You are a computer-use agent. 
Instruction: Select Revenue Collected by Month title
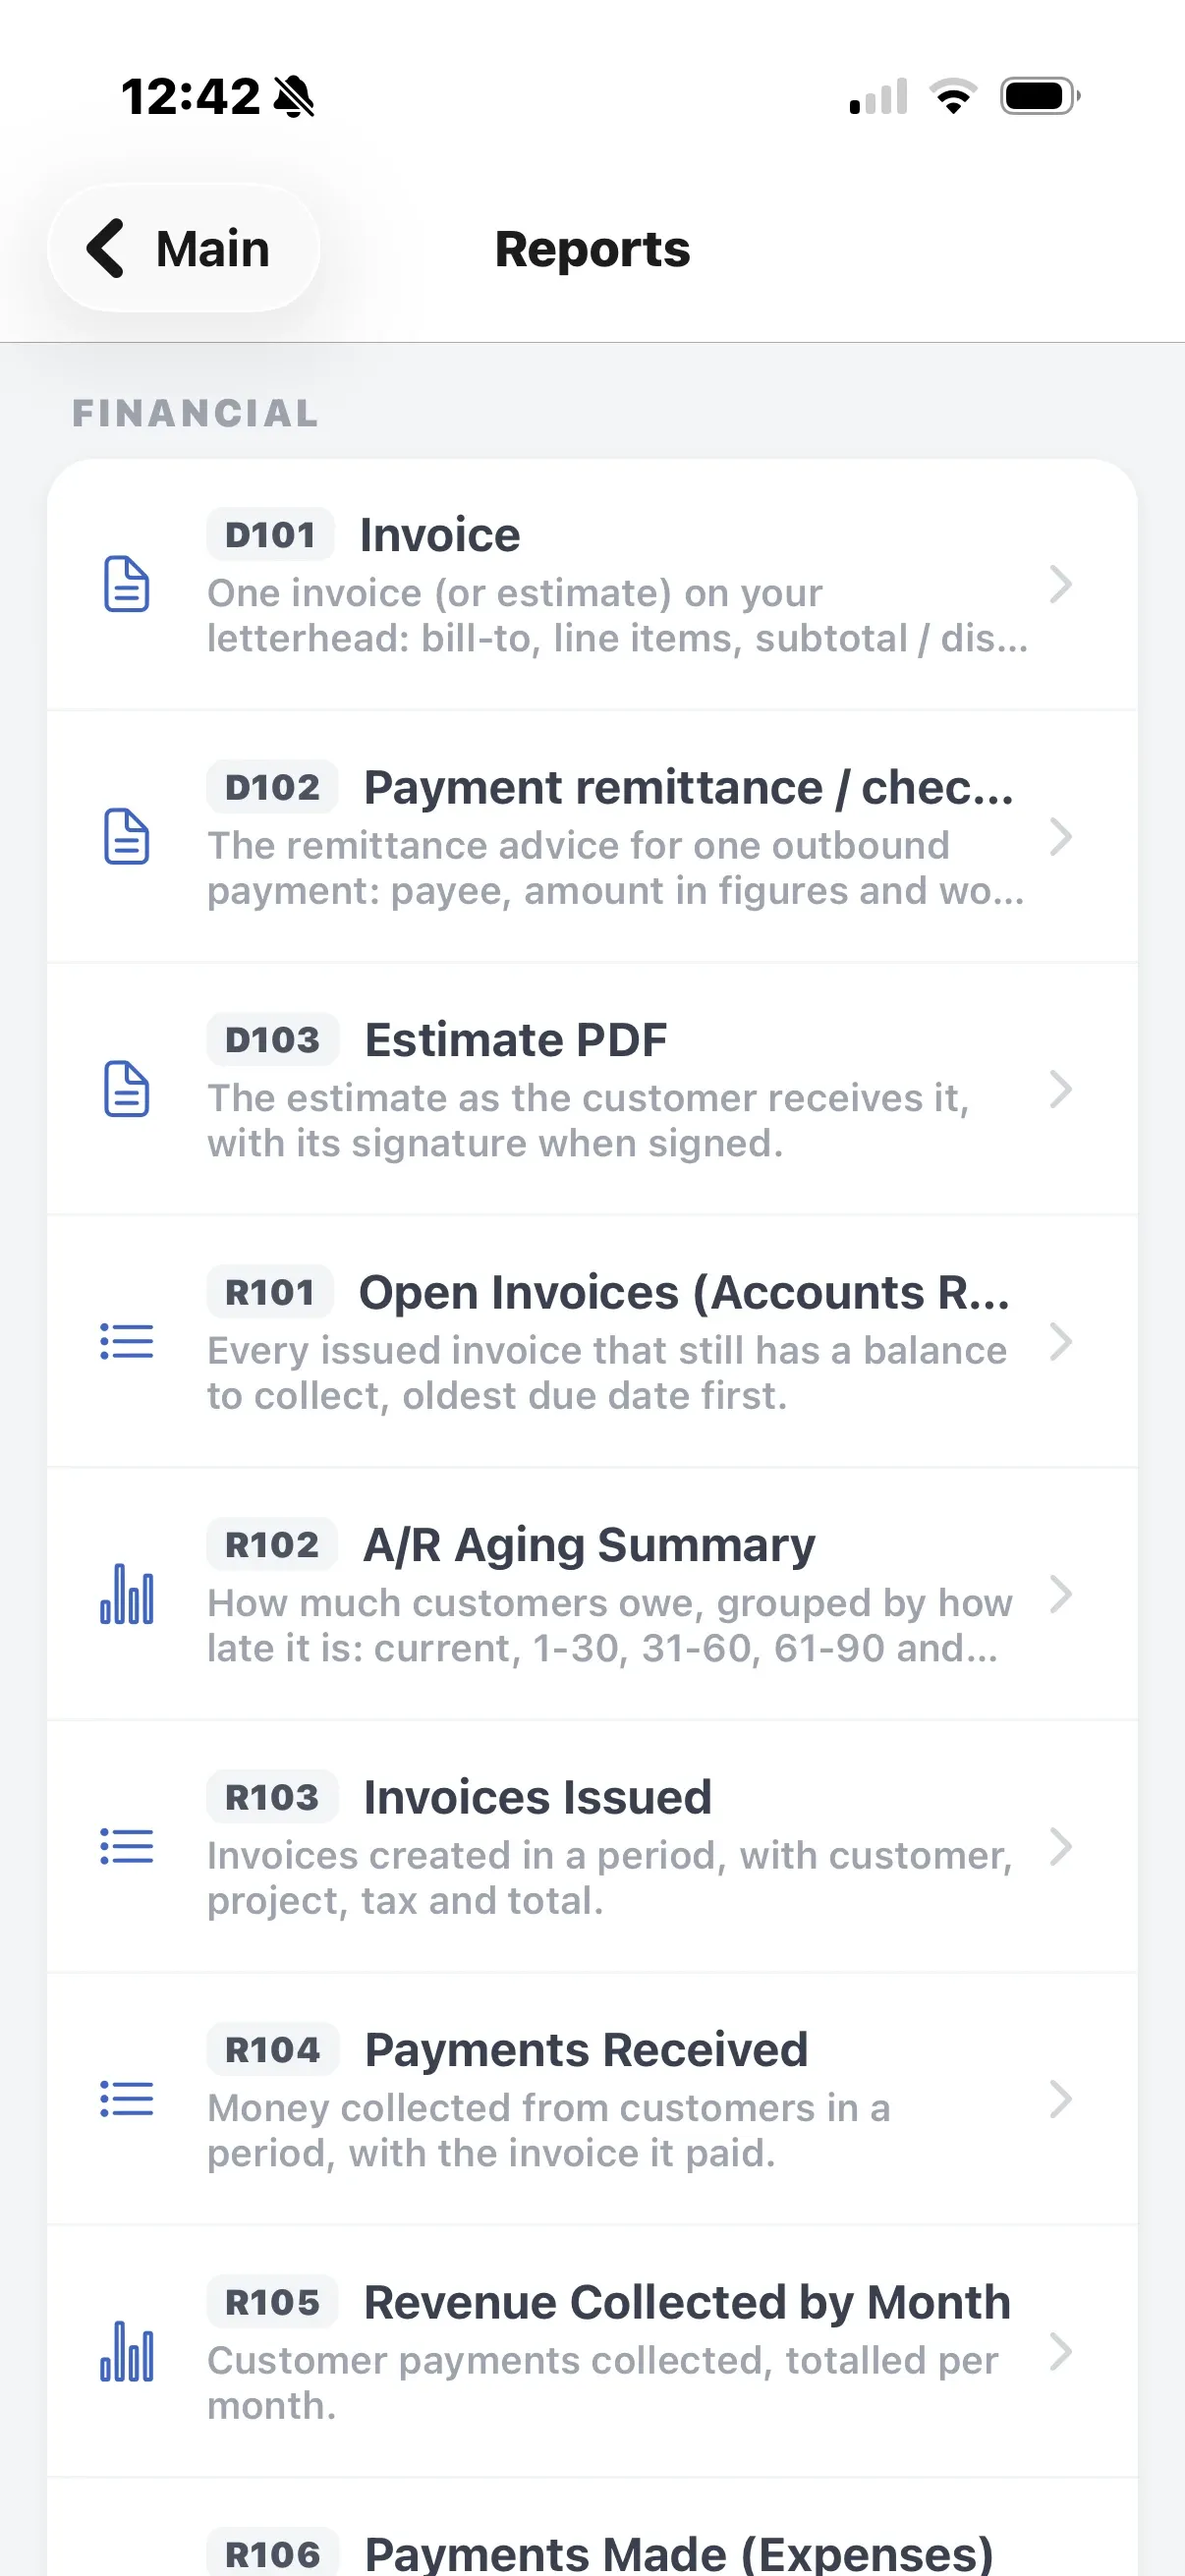[687, 2303]
